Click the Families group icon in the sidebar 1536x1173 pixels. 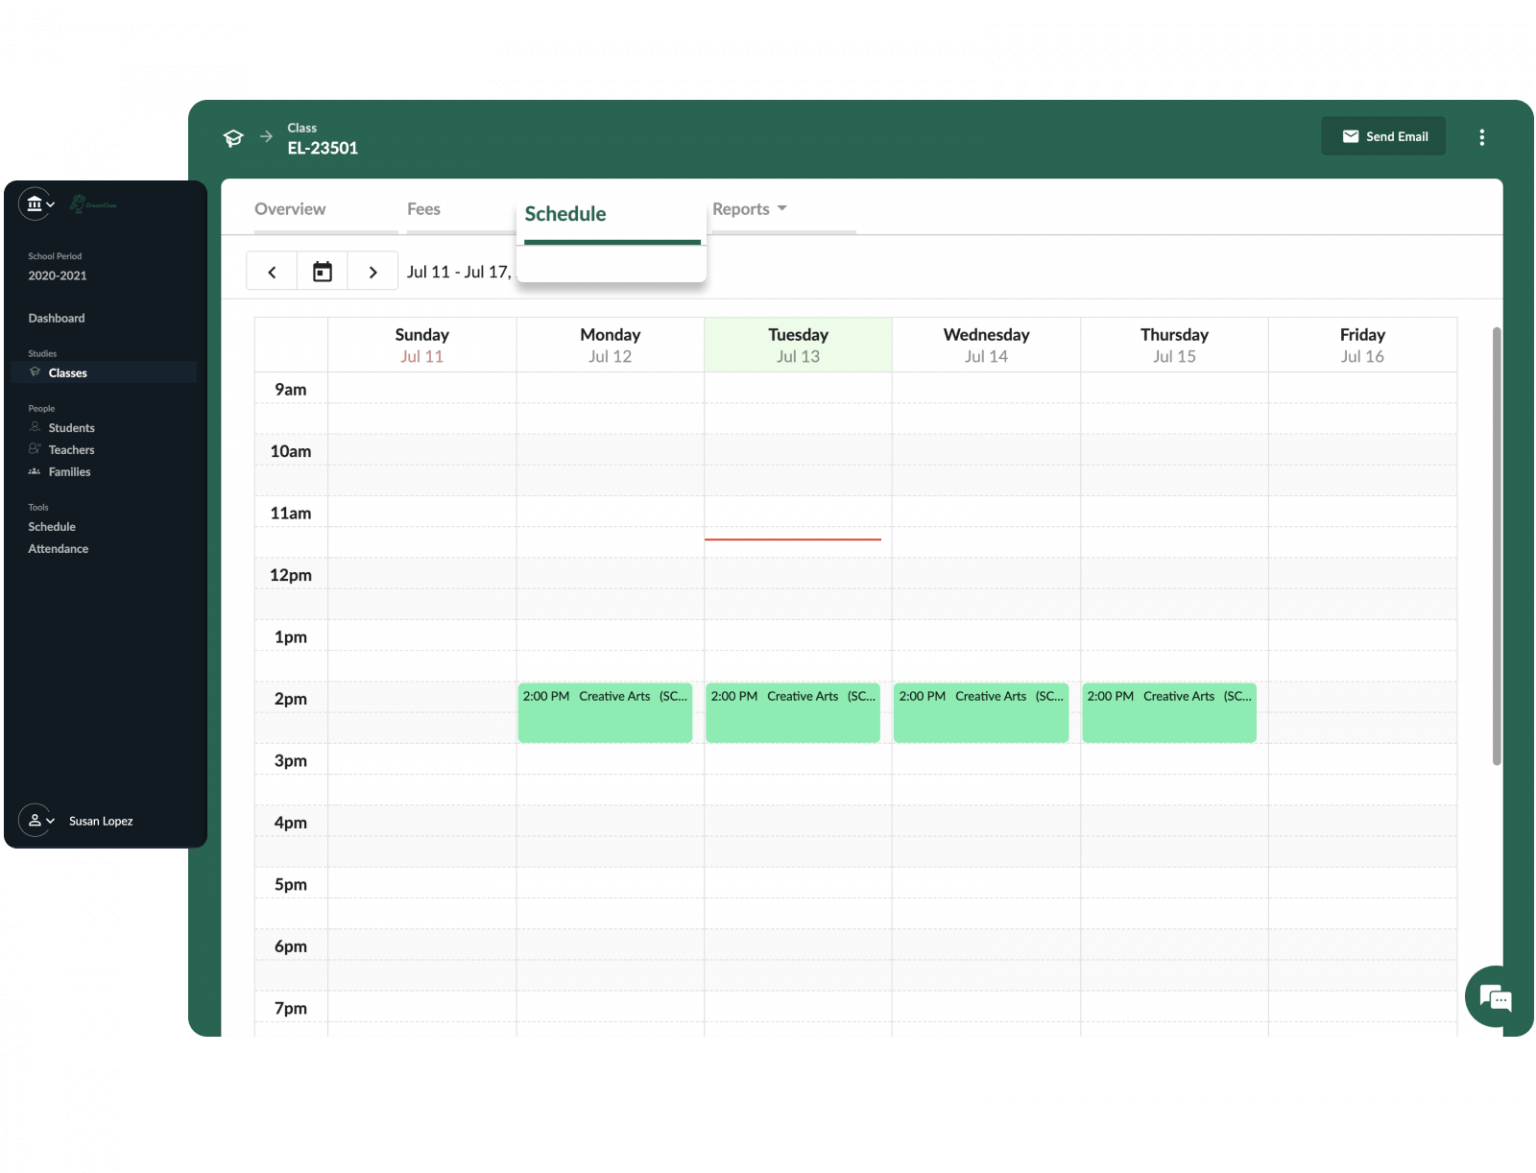[34, 471]
